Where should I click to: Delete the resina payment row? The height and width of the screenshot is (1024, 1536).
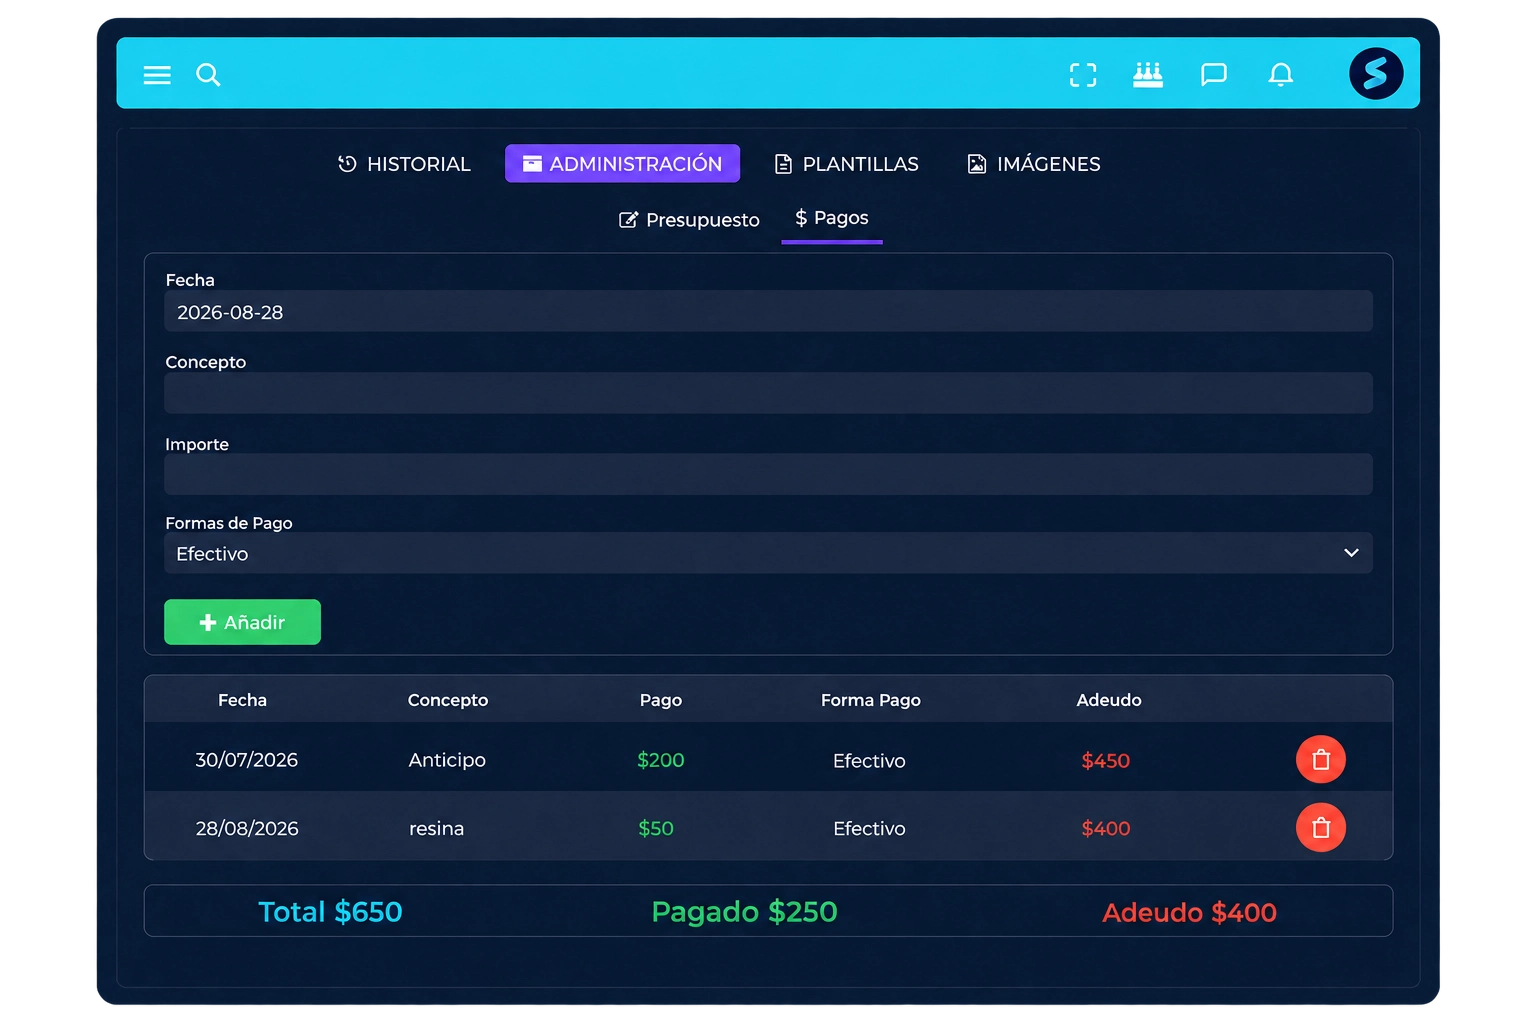[1321, 828]
